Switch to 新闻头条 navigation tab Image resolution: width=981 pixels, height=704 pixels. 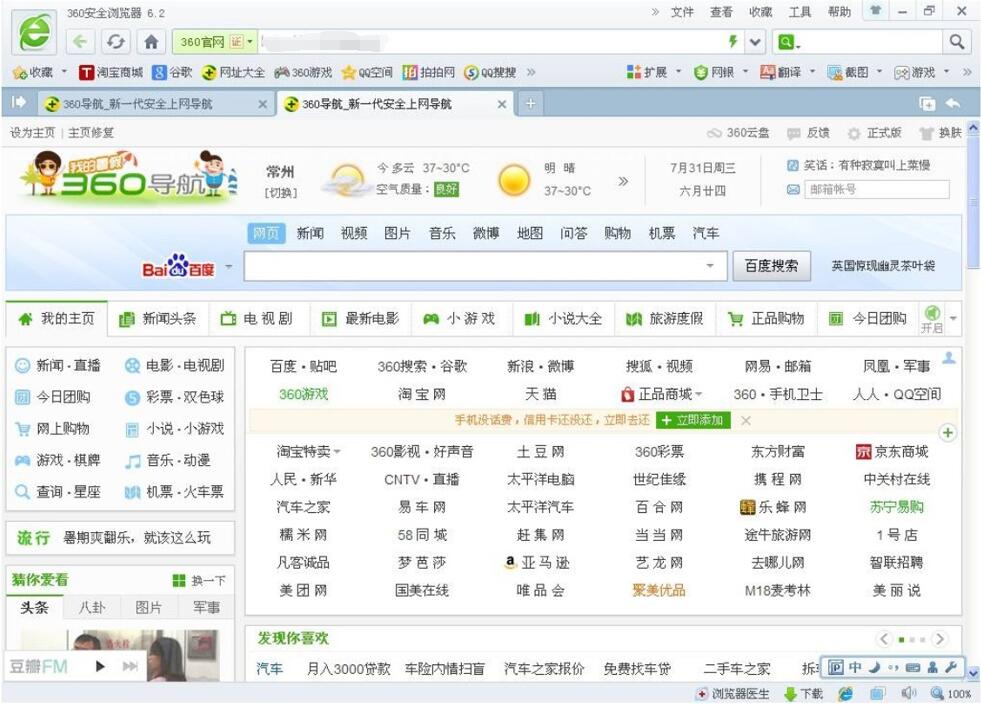(158, 319)
